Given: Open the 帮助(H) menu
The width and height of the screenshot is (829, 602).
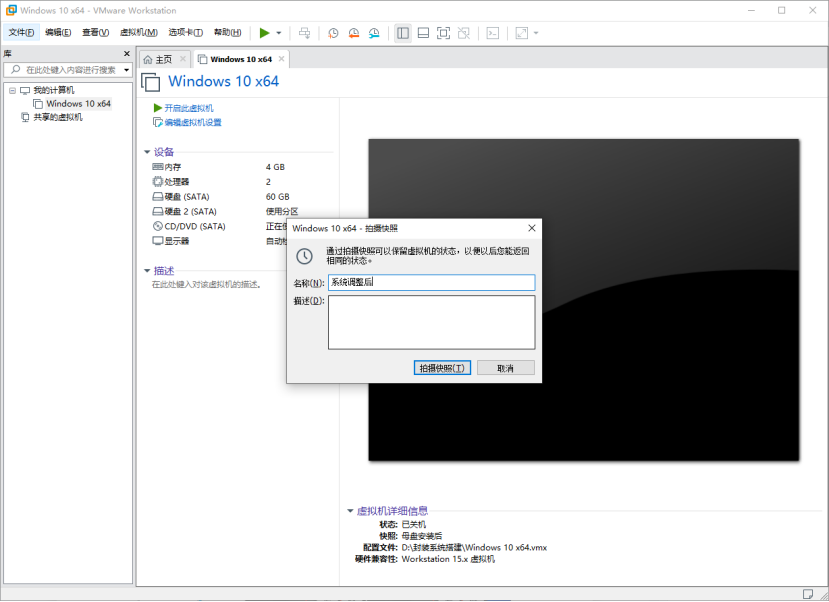Looking at the screenshot, I should [228, 33].
